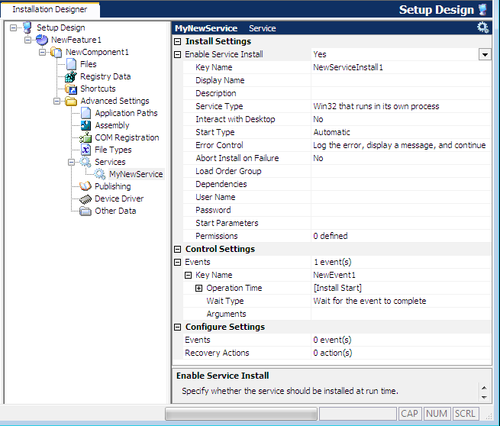Click the File Types icon
The width and height of the screenshot is (500, 426).
tap(86, 150)
